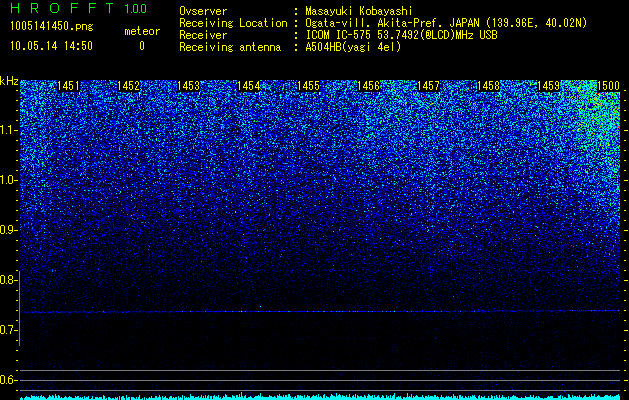The width and height of the screenshot is (629, 400).
Task: Click the 1452 time marker
Action: (x=128, y=85)
